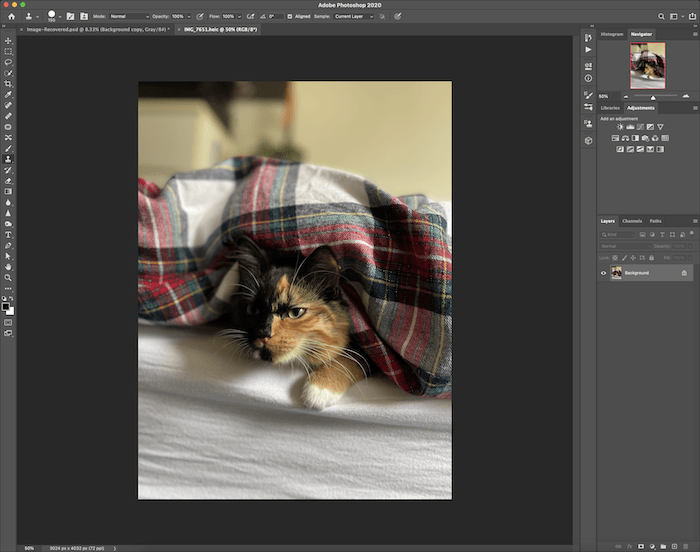The width and height of the screenshot is (700, 552).
Task: Add a Color Balance adjustment
Action: click(625, 138)
